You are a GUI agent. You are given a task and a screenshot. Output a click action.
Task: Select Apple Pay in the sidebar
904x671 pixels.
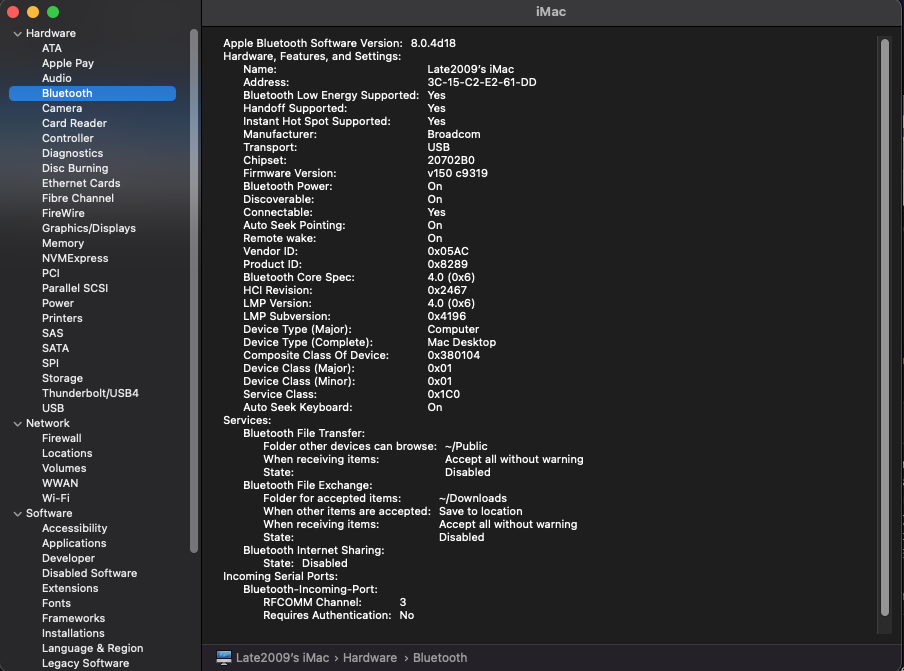click(67, 63)
